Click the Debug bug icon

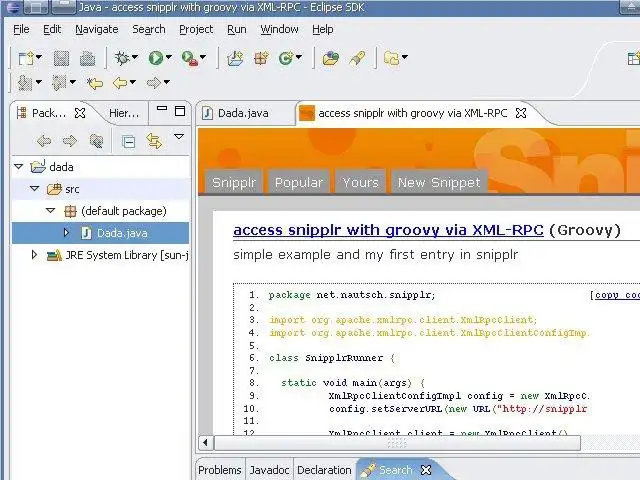tap(122, 58)
